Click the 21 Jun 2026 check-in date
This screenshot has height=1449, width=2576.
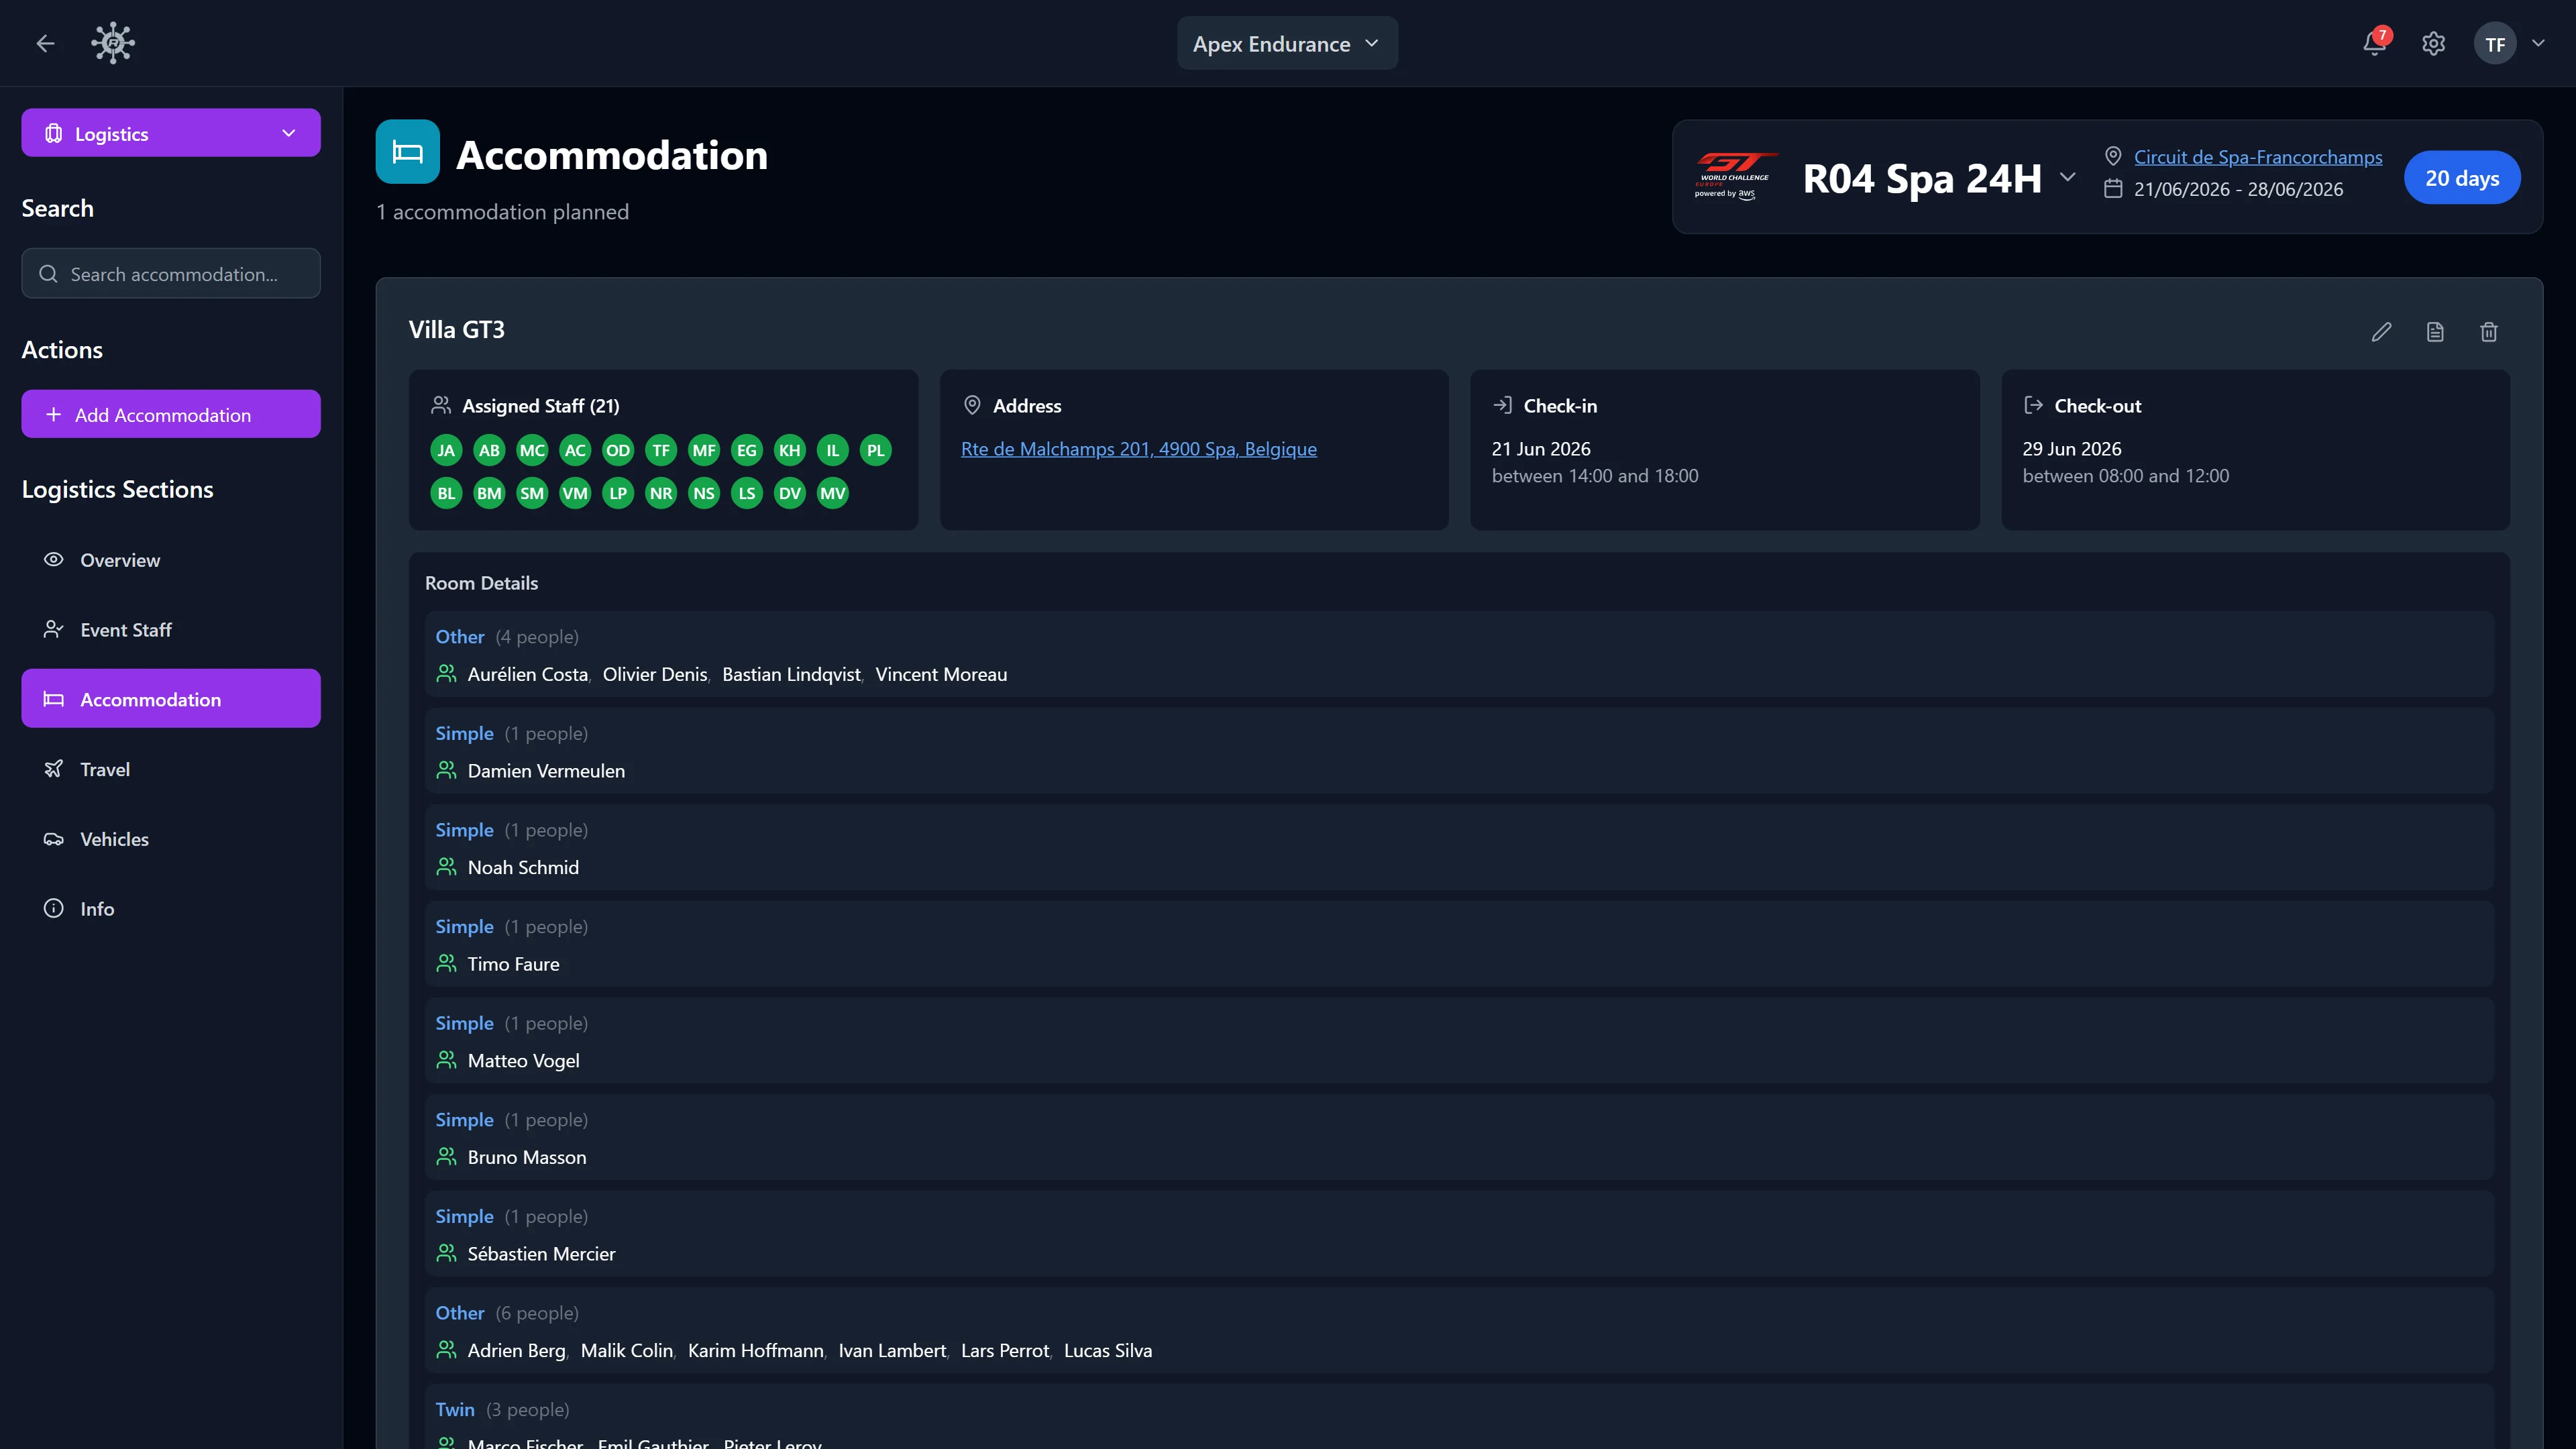(x=1541, y=449)
